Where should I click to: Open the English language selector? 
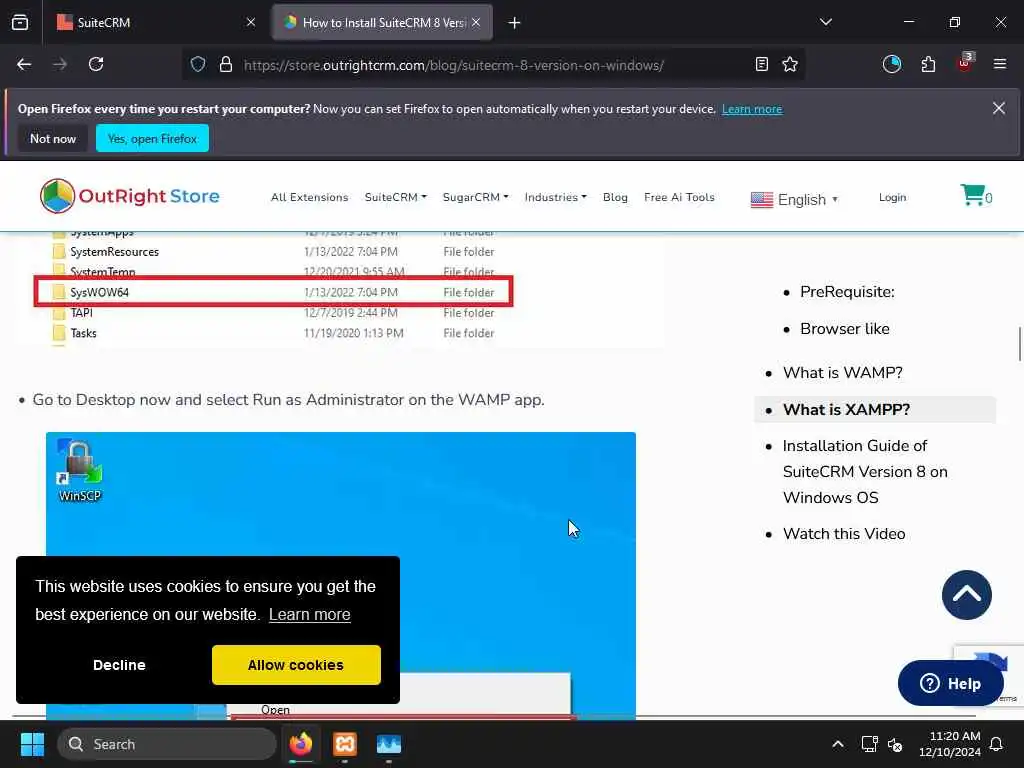click(x=794, y=200)
